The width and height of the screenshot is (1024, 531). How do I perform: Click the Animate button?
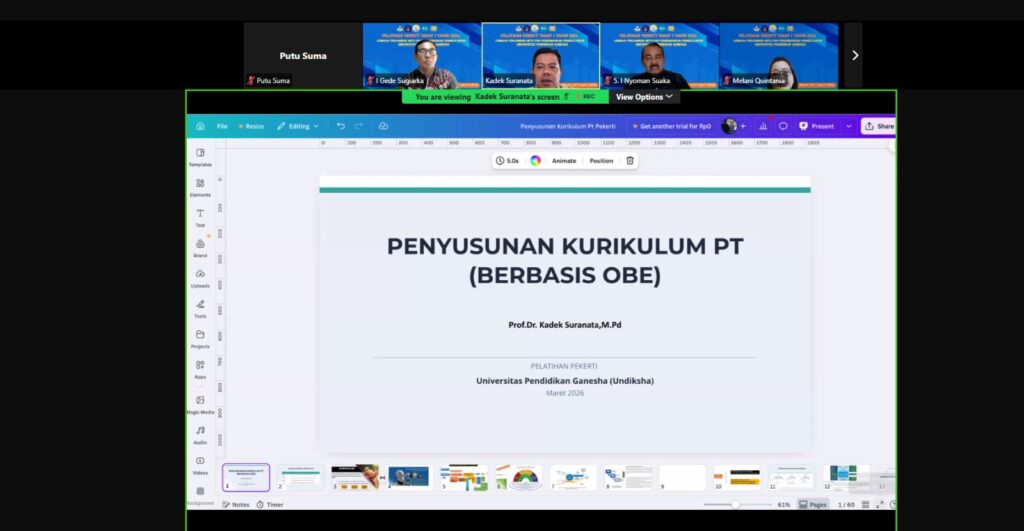564,160
